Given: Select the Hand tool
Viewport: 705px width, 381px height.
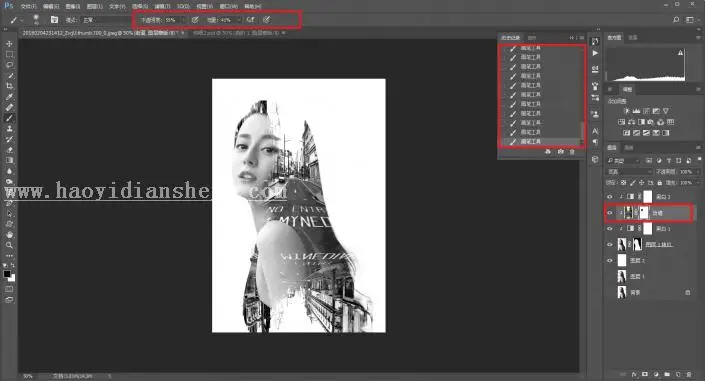Looking at the screenshot, I should coord(9,235).
